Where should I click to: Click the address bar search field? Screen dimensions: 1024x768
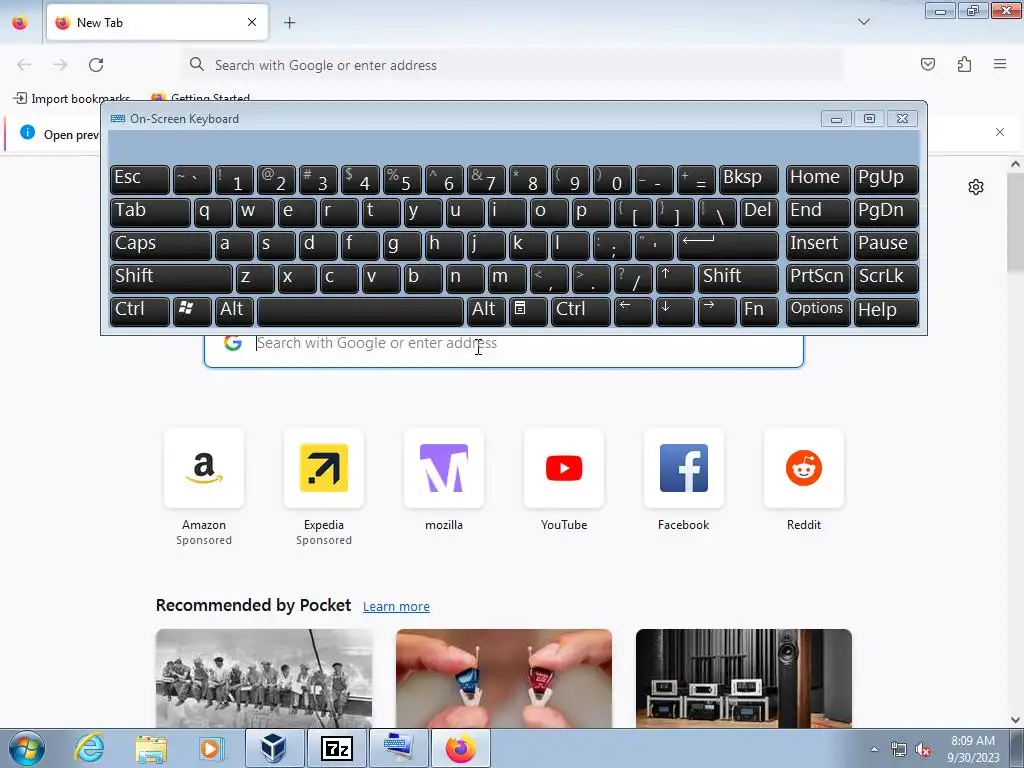tap(513, 65)
